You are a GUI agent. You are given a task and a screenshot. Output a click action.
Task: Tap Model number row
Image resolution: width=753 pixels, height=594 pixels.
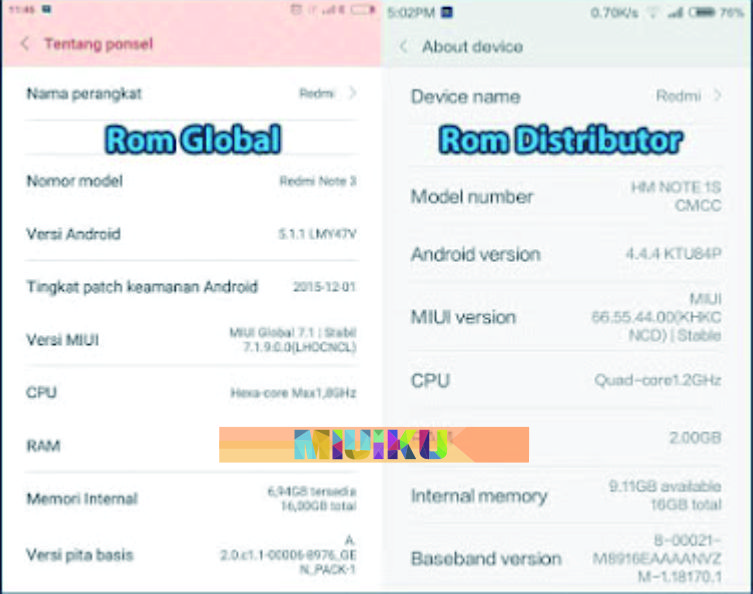pos(566,196)
